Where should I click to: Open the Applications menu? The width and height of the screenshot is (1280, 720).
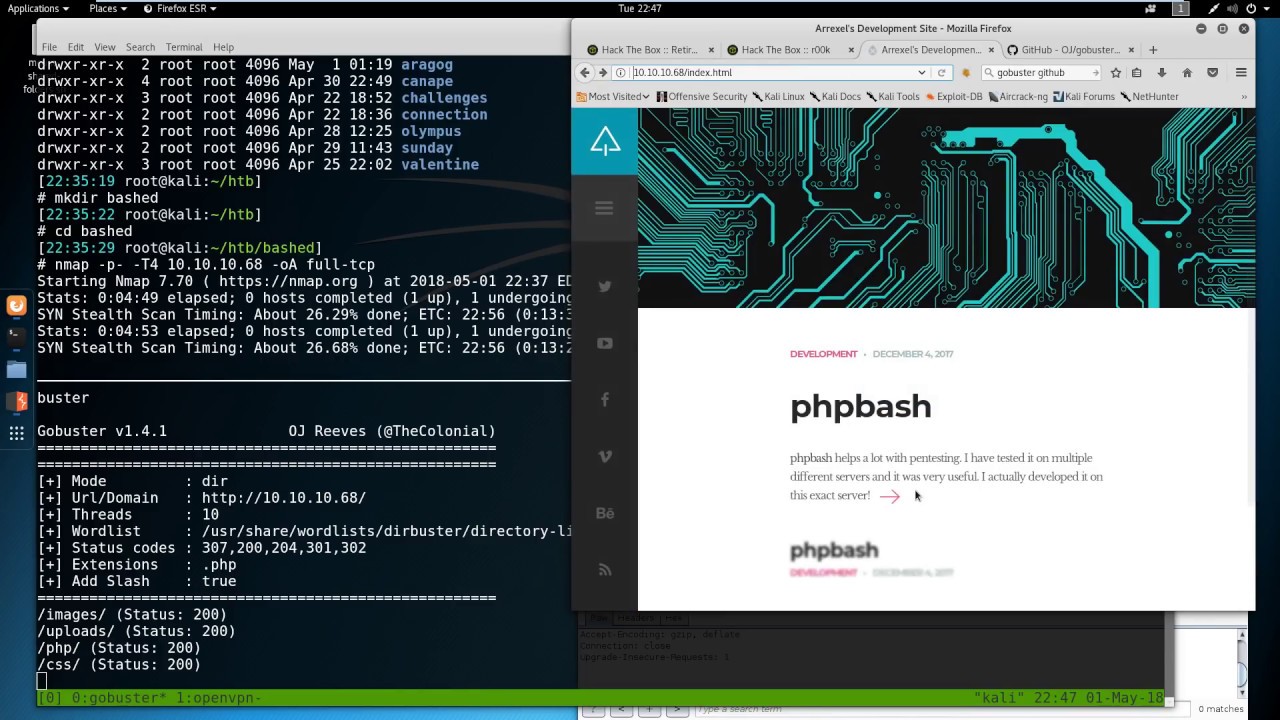click(x=38, y=8)
